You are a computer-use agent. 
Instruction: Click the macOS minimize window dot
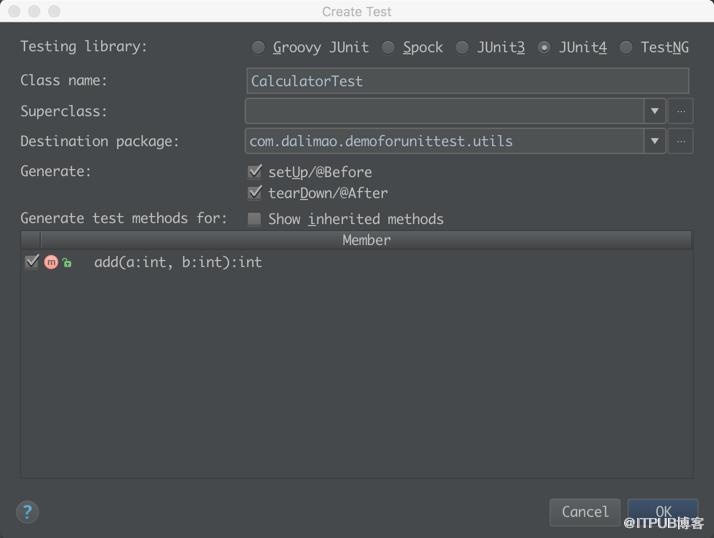[x=34, y=11]
